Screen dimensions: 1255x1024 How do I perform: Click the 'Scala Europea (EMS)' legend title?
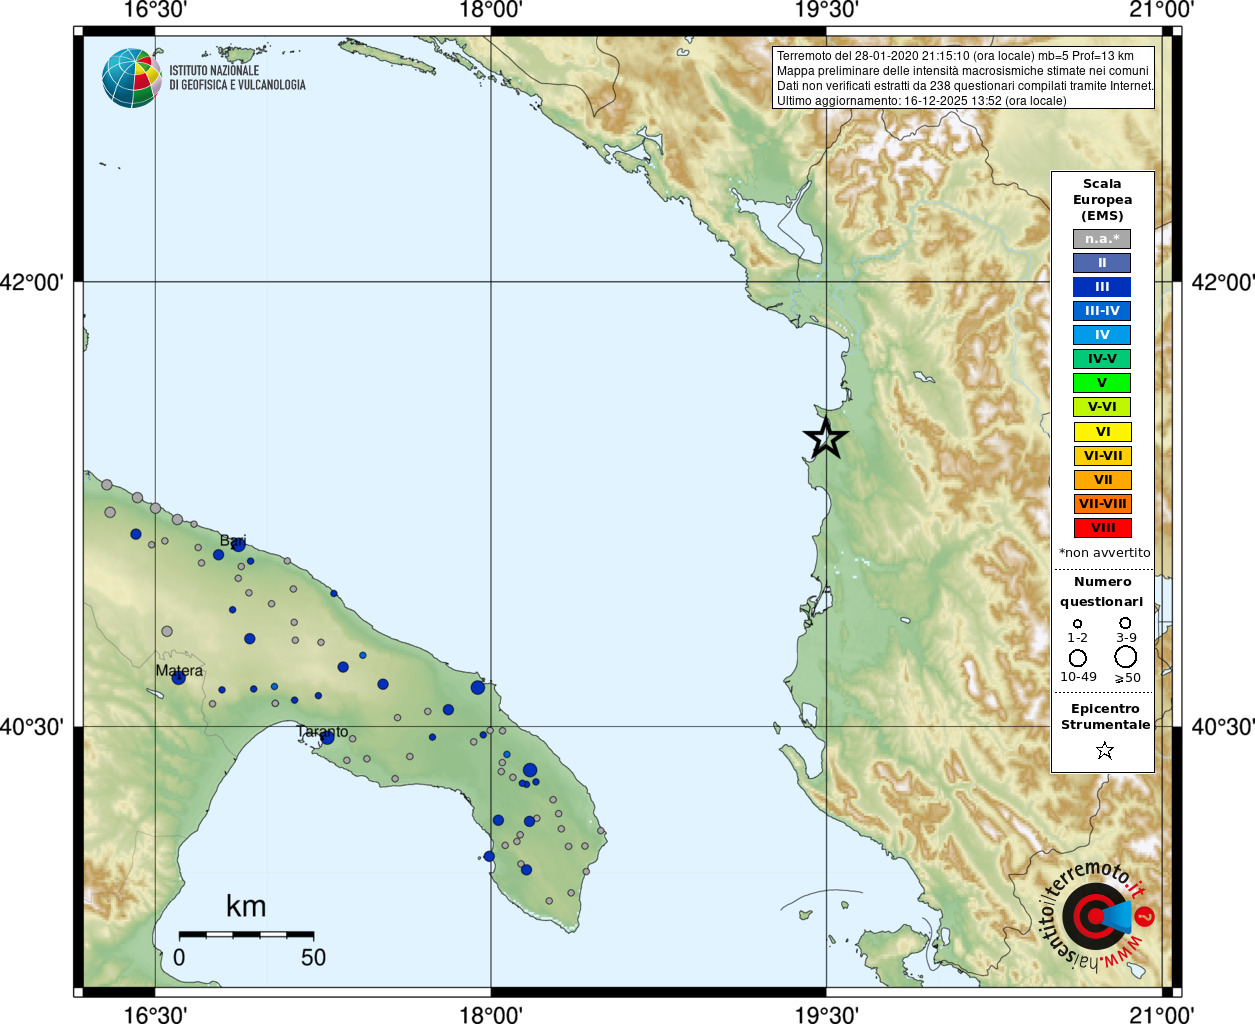(x=1102, y=200)
